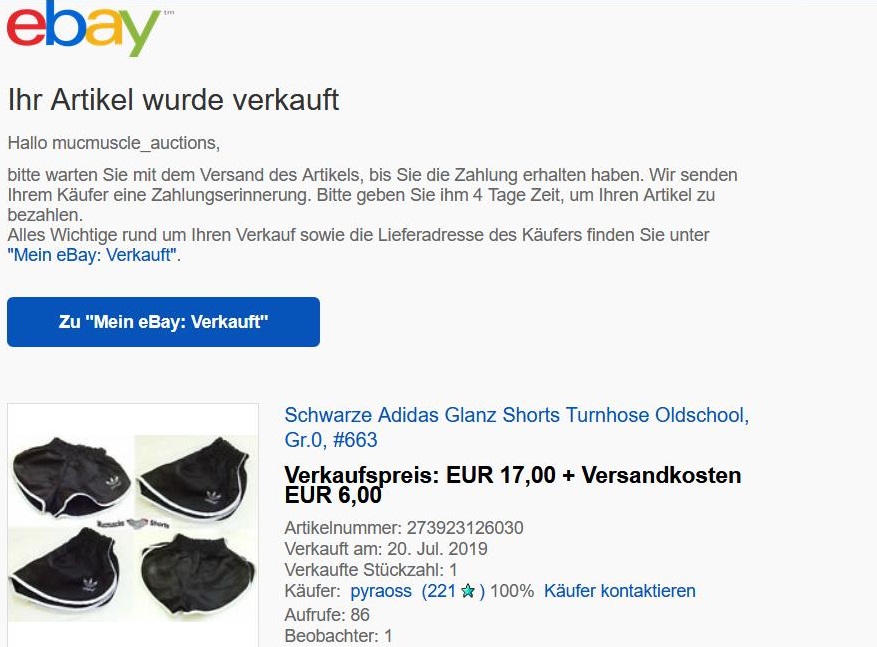Open the 'Zu Mein eBay: Verkauft' button
877x647 pixels.
[163, 322]
